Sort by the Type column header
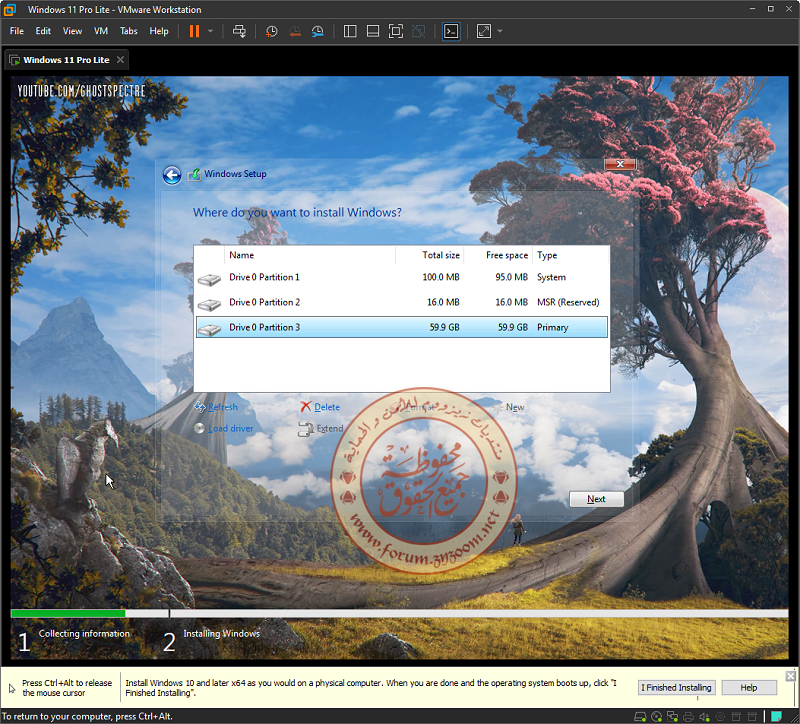This screenshot has height=724, width=800. click(570, 255)
